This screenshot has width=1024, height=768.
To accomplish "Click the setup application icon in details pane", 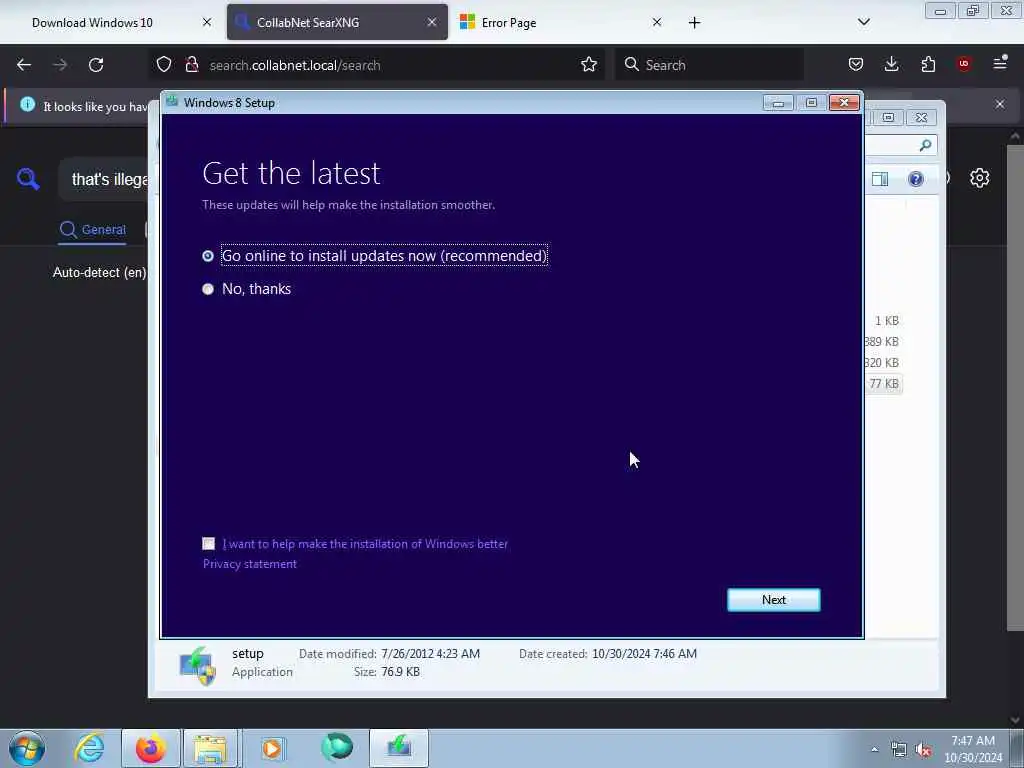I will point(197,665).
